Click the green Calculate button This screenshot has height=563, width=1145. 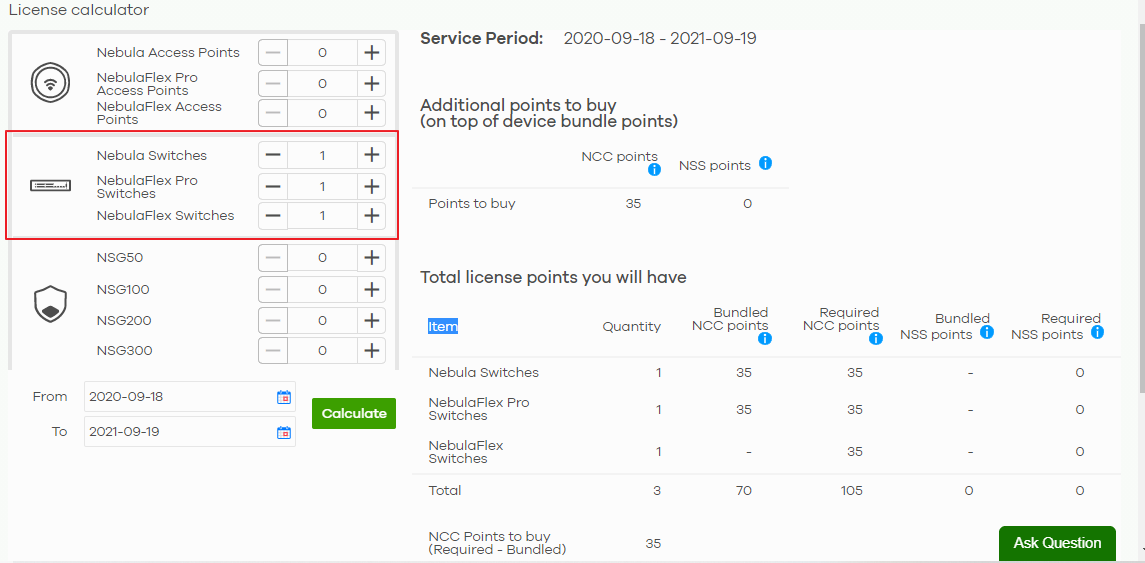(x=354, y=413)
